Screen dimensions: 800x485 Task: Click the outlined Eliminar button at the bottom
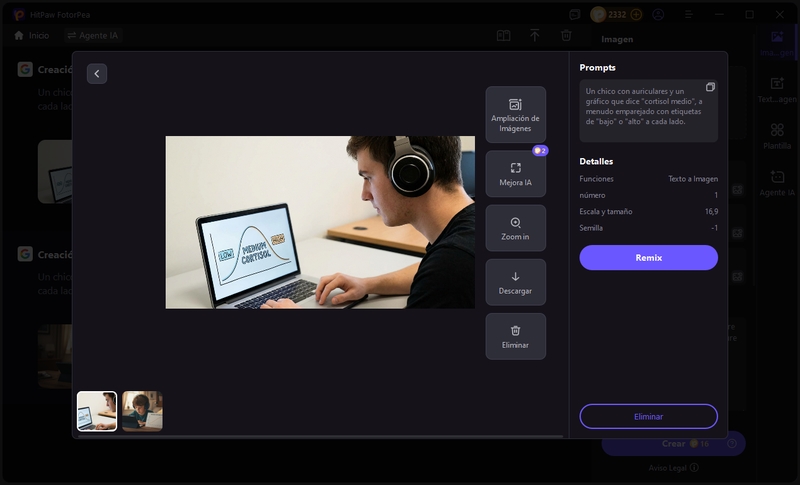click(648, 416)
